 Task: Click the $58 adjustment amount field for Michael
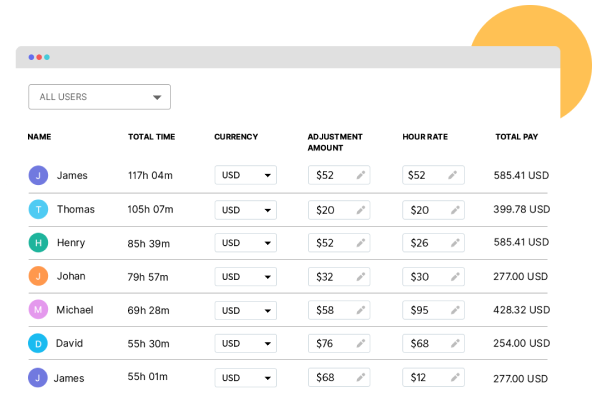point(339,310)
